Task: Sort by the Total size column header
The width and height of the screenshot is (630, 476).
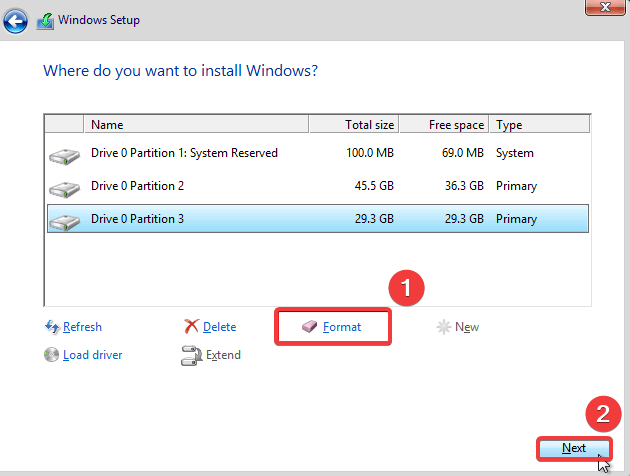Action: [354, 125]
